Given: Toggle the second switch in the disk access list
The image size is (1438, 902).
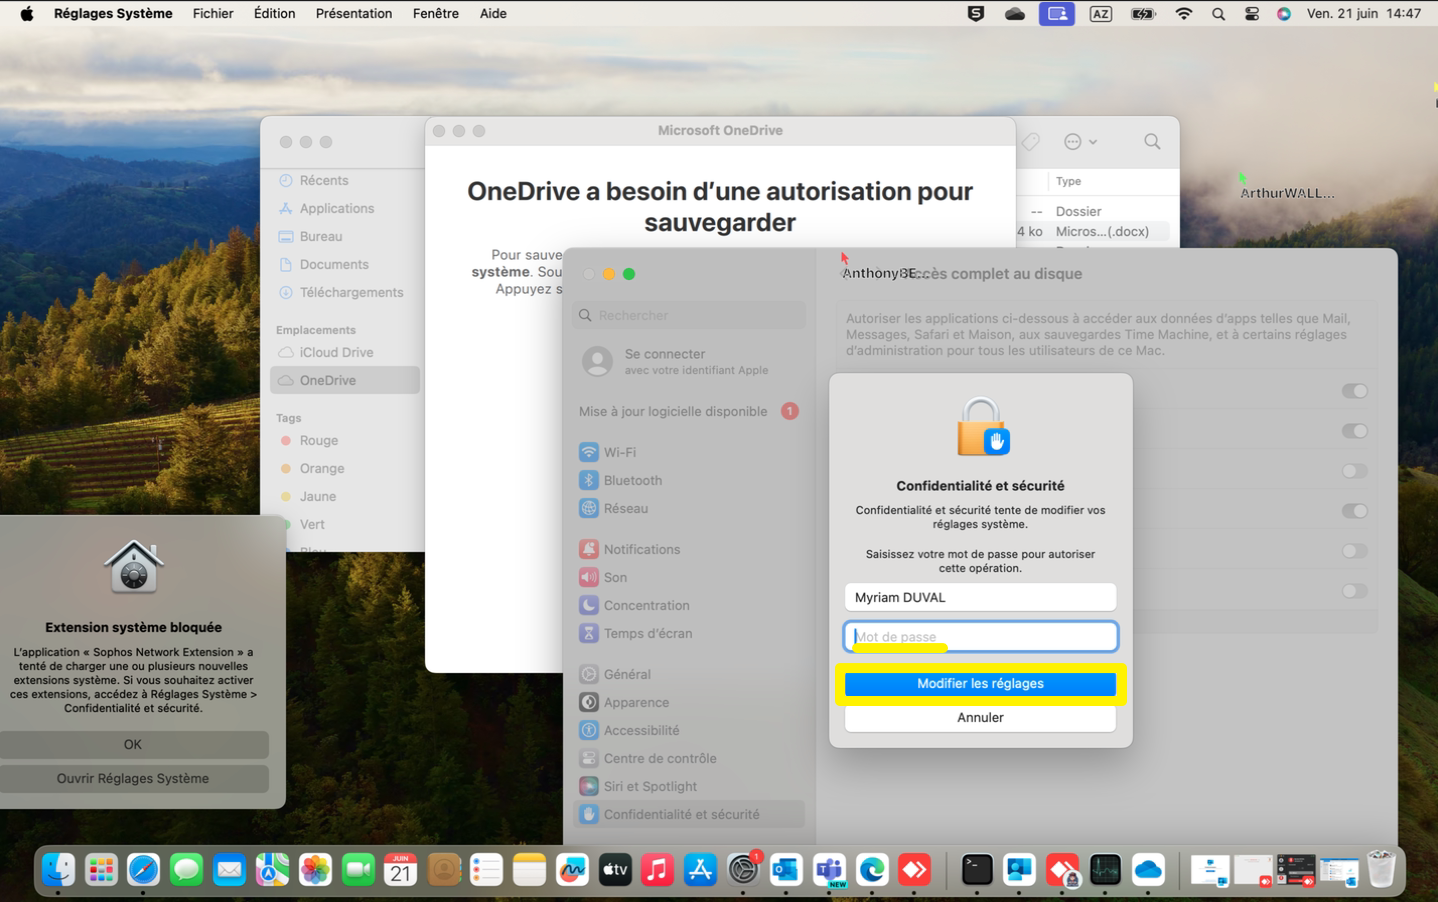Looking at the screenshot, I should coord(1355,431).
